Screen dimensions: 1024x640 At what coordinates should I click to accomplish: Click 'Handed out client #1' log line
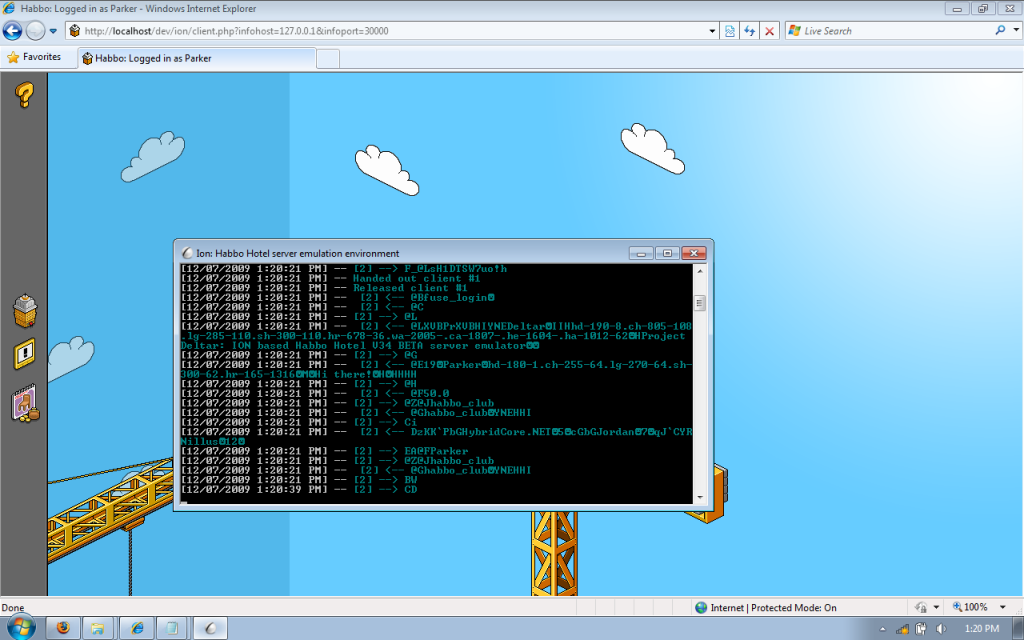417,278
